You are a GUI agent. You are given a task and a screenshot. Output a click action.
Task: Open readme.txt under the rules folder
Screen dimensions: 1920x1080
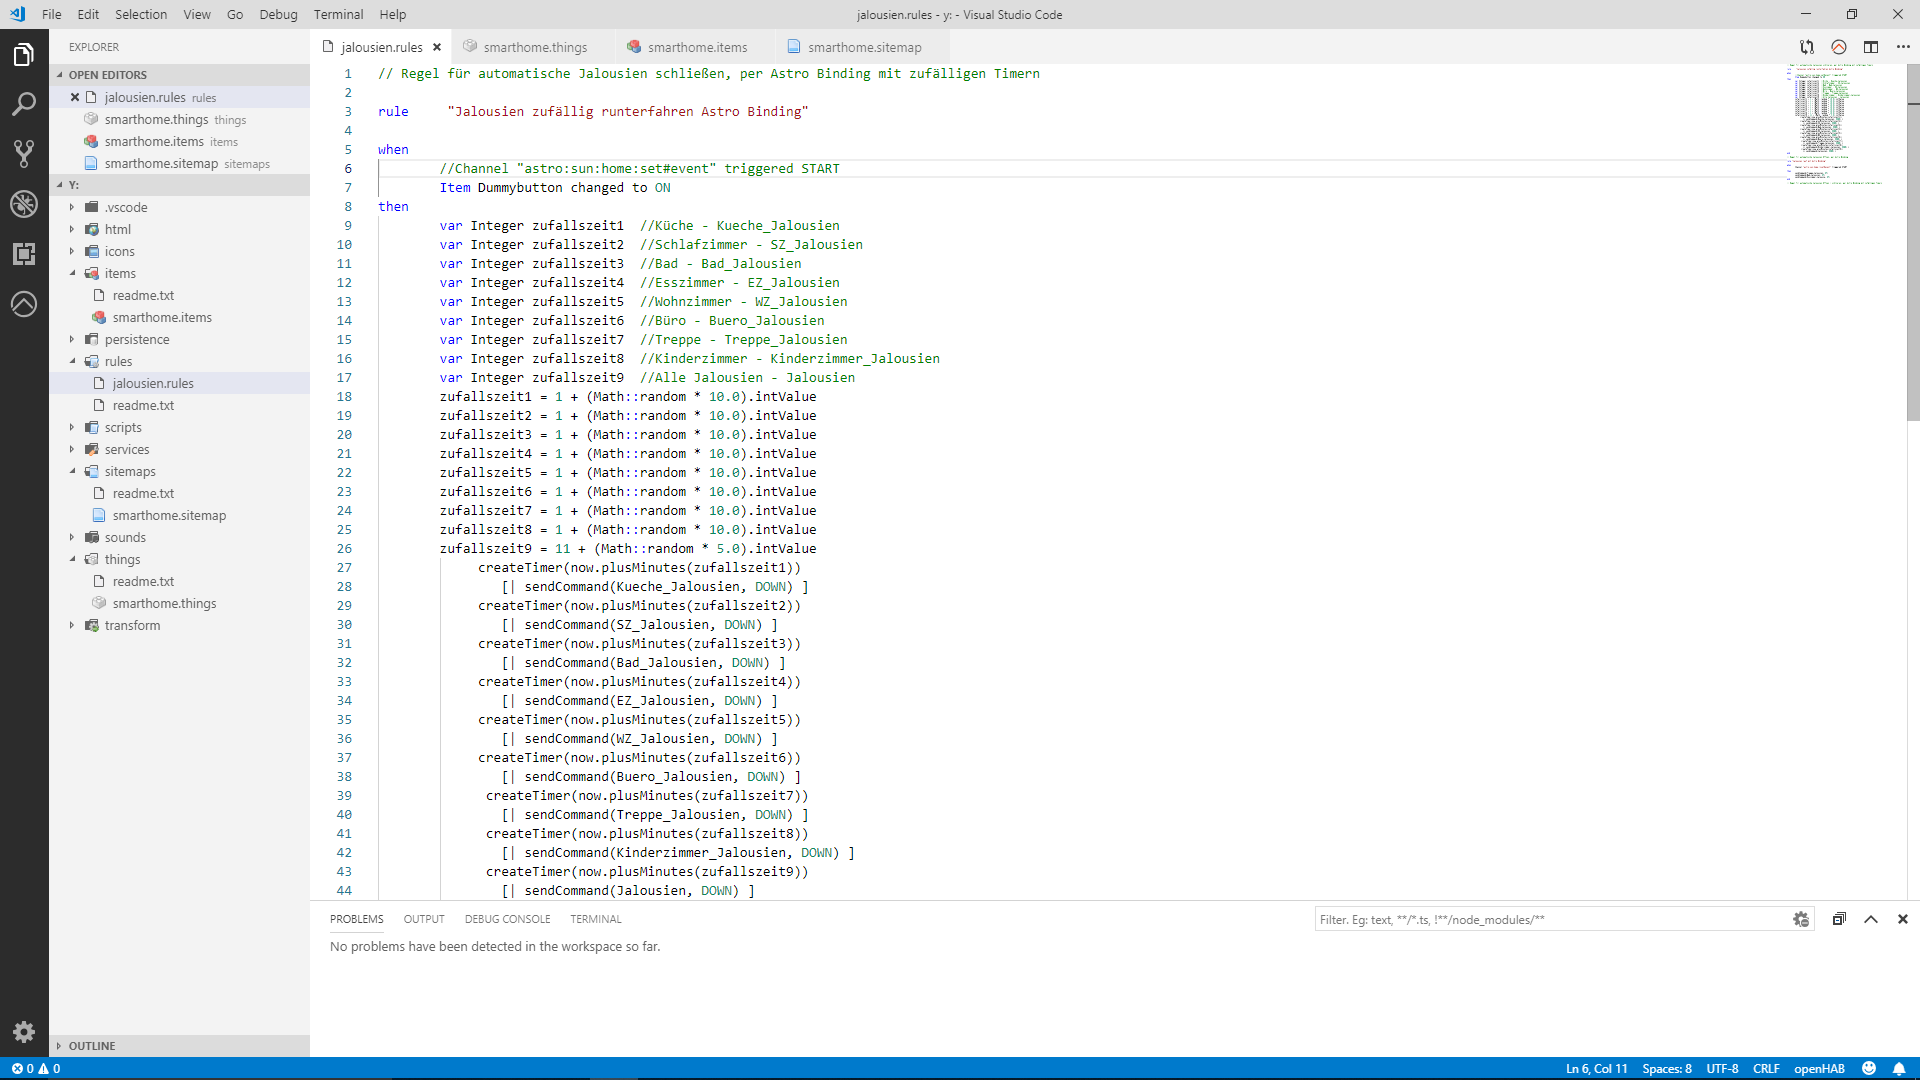143,405
